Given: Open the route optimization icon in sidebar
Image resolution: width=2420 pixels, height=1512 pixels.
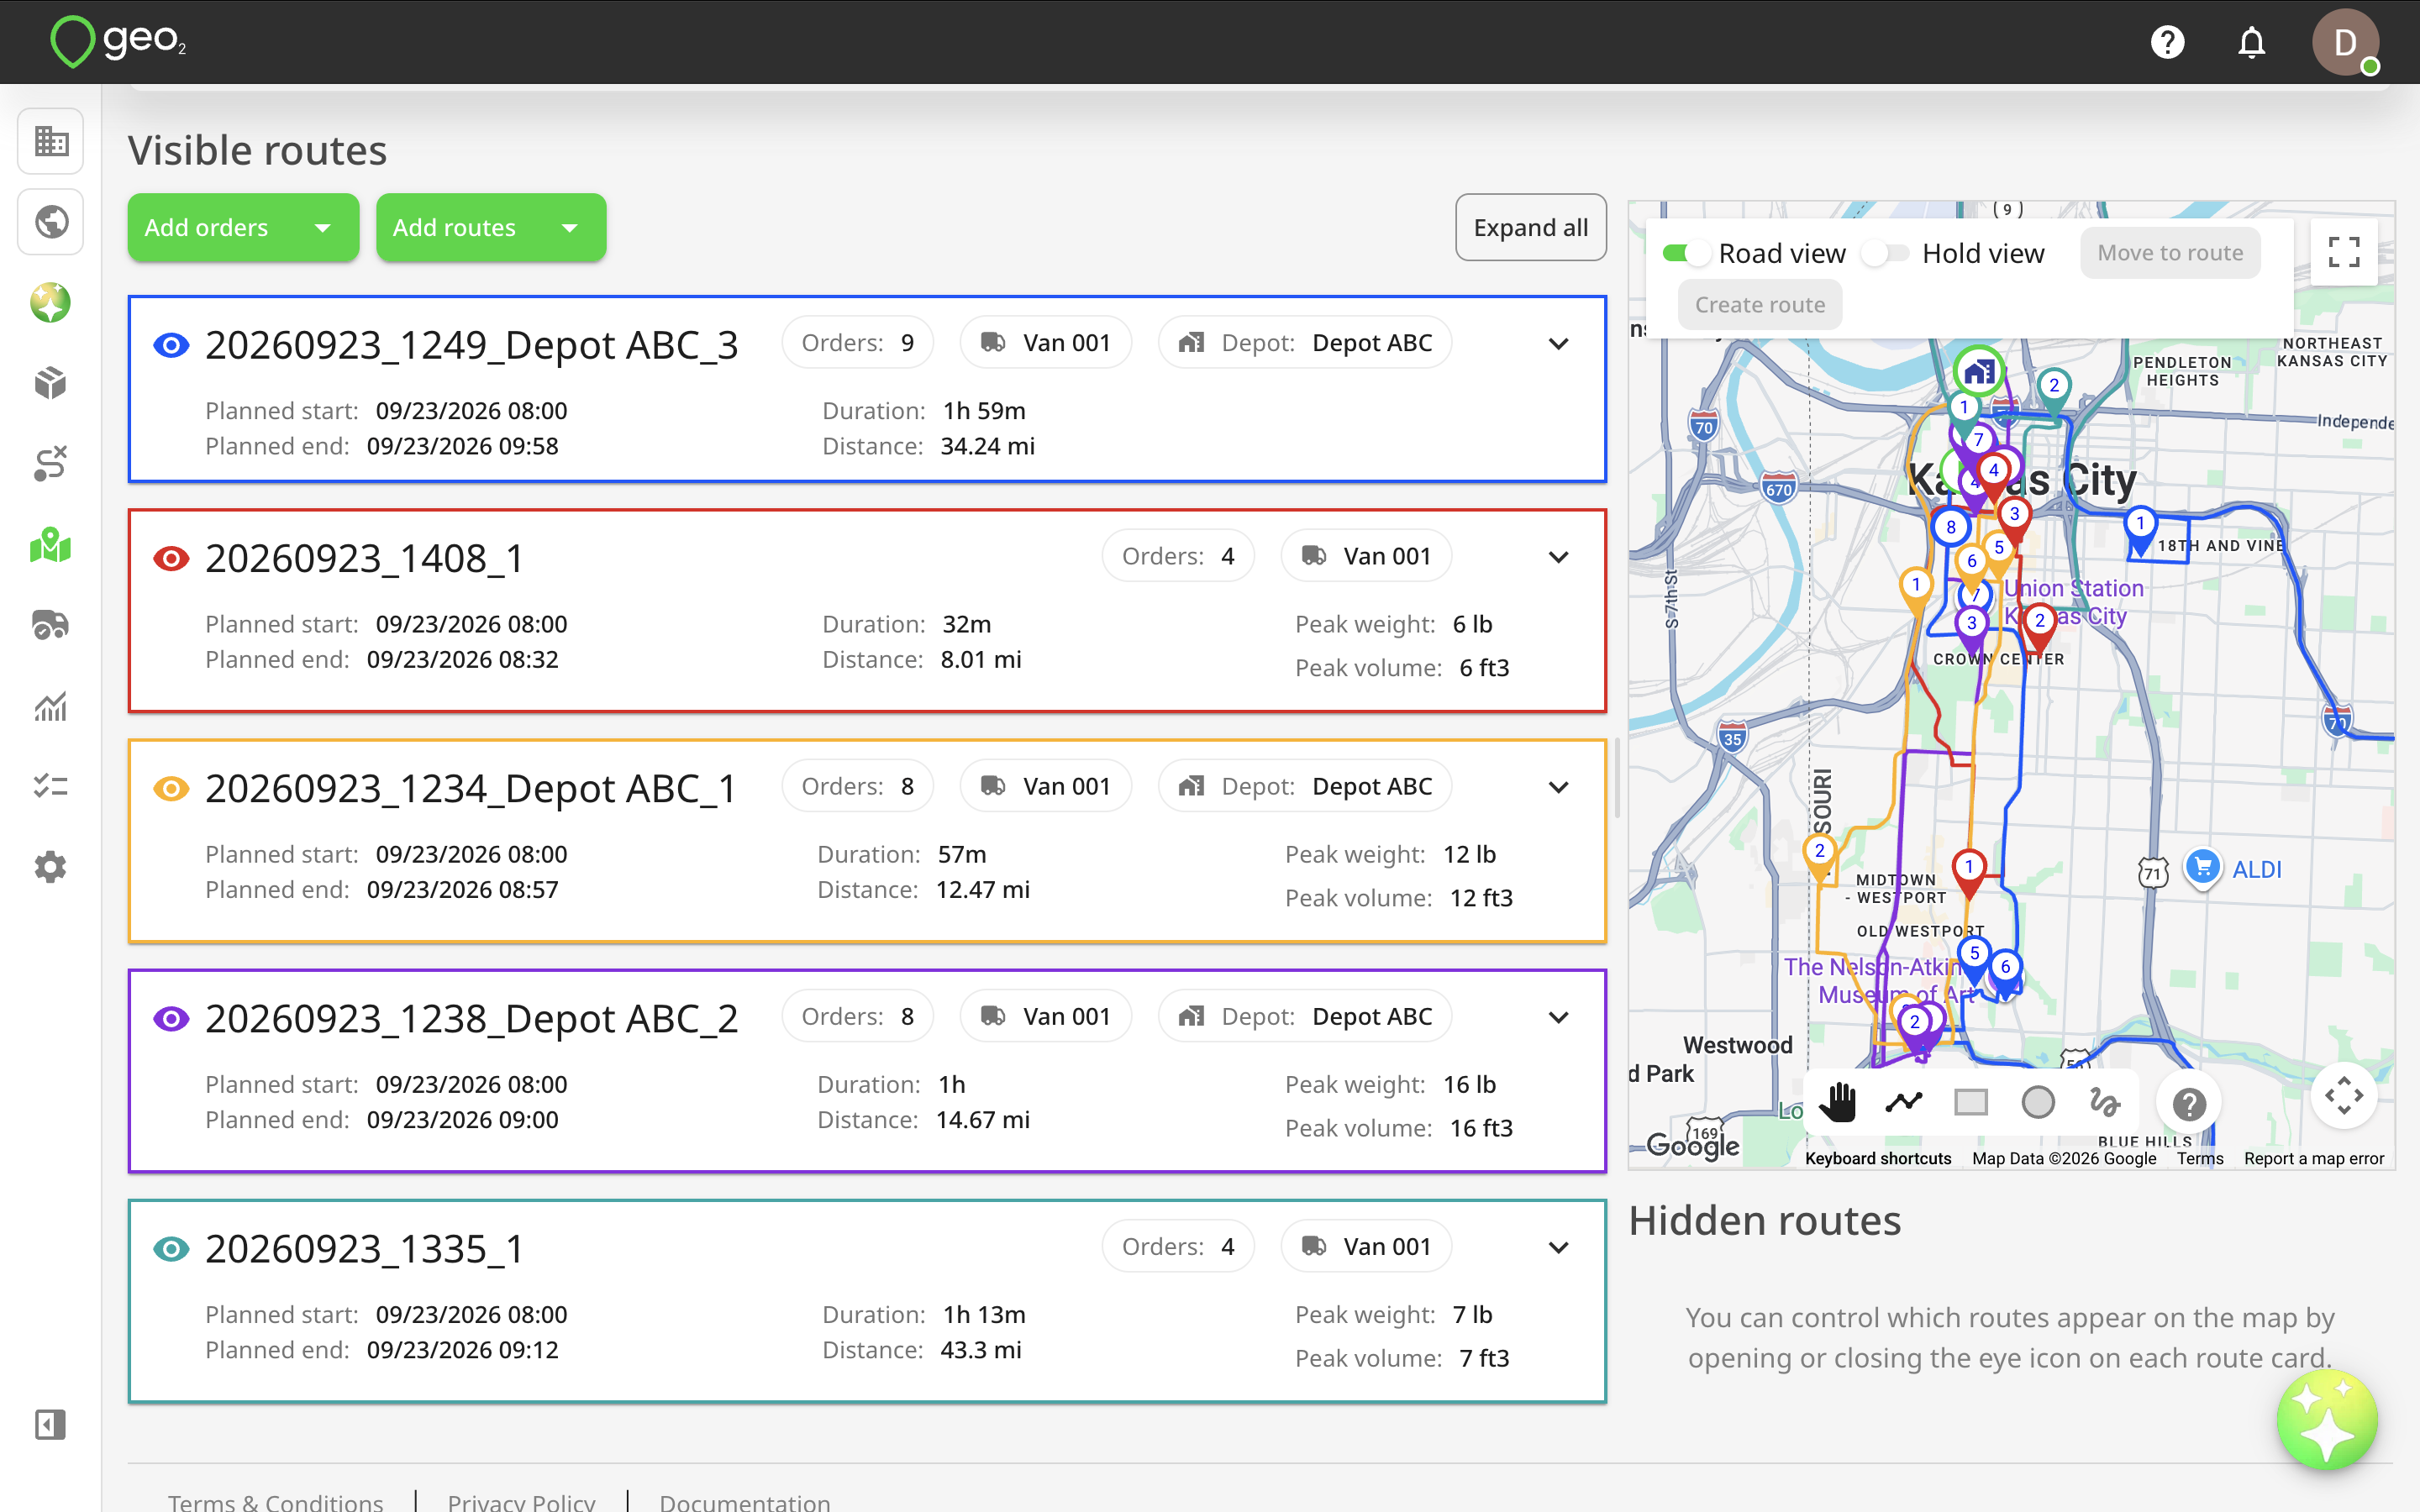Looking at the screenshot, I should [x=51, y=464].
